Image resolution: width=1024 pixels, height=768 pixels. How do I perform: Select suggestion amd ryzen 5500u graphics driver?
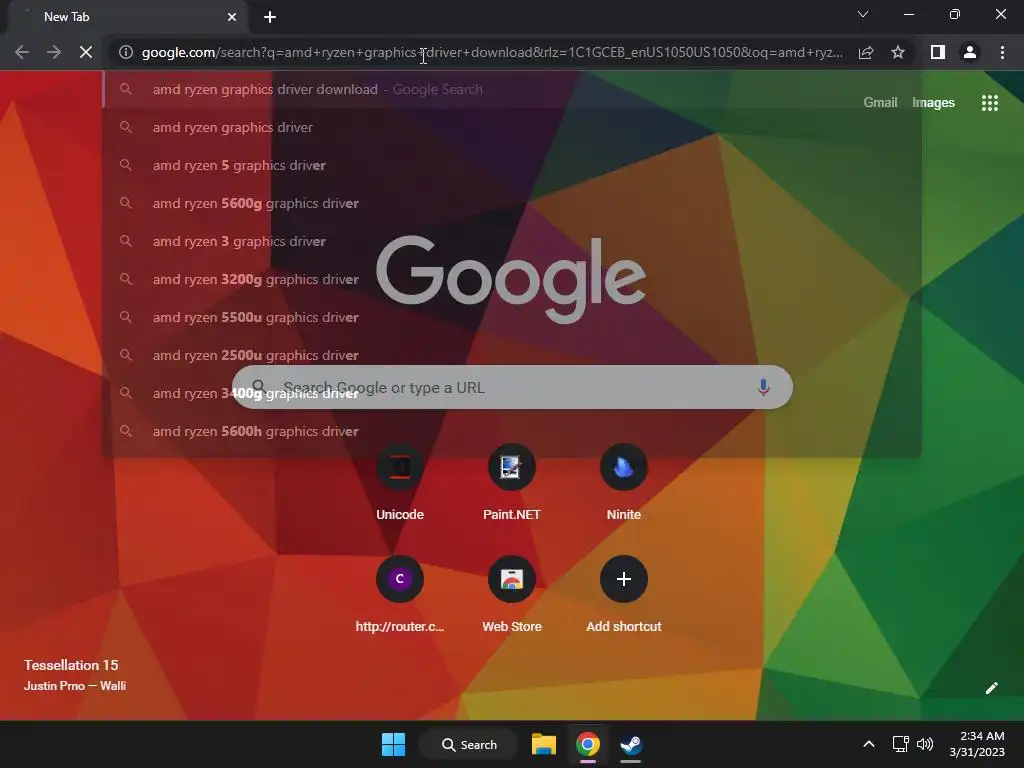click(x=512, y=317)
